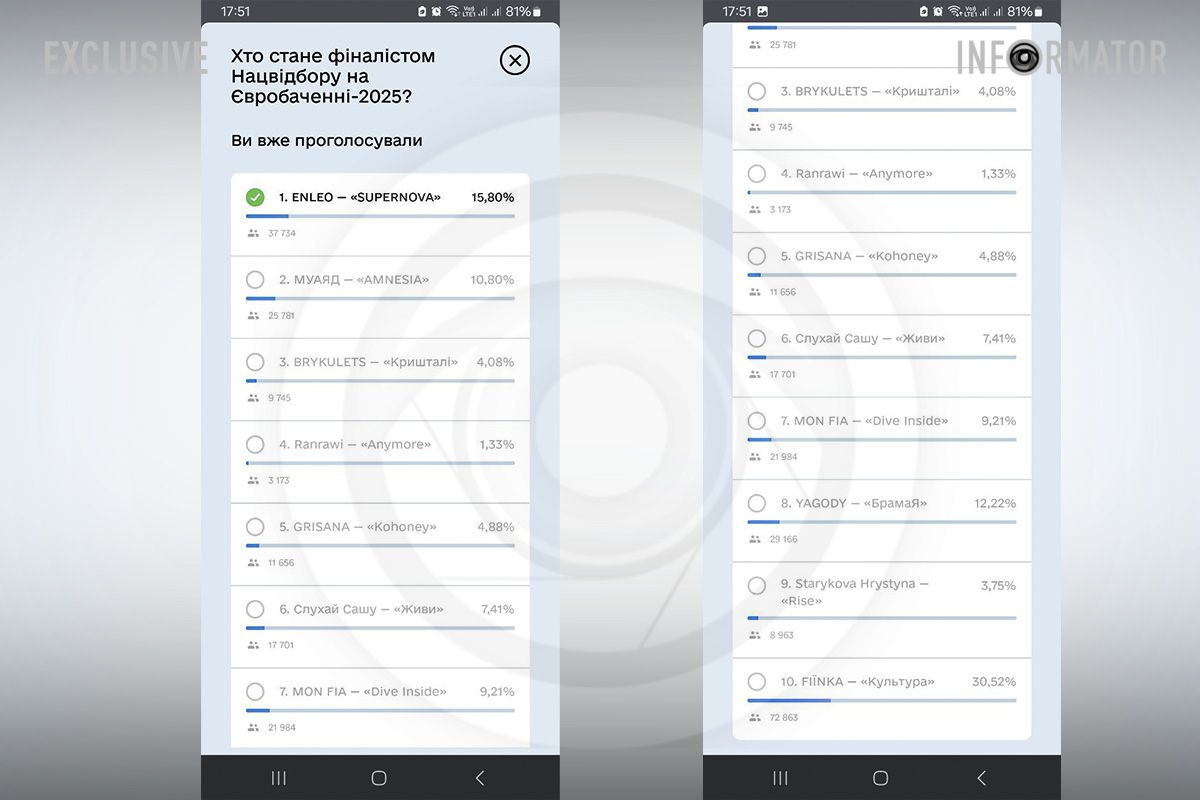Tap the poll title about Євробаченні-2025
1200x800 pixels.
[x=333, y=76]
